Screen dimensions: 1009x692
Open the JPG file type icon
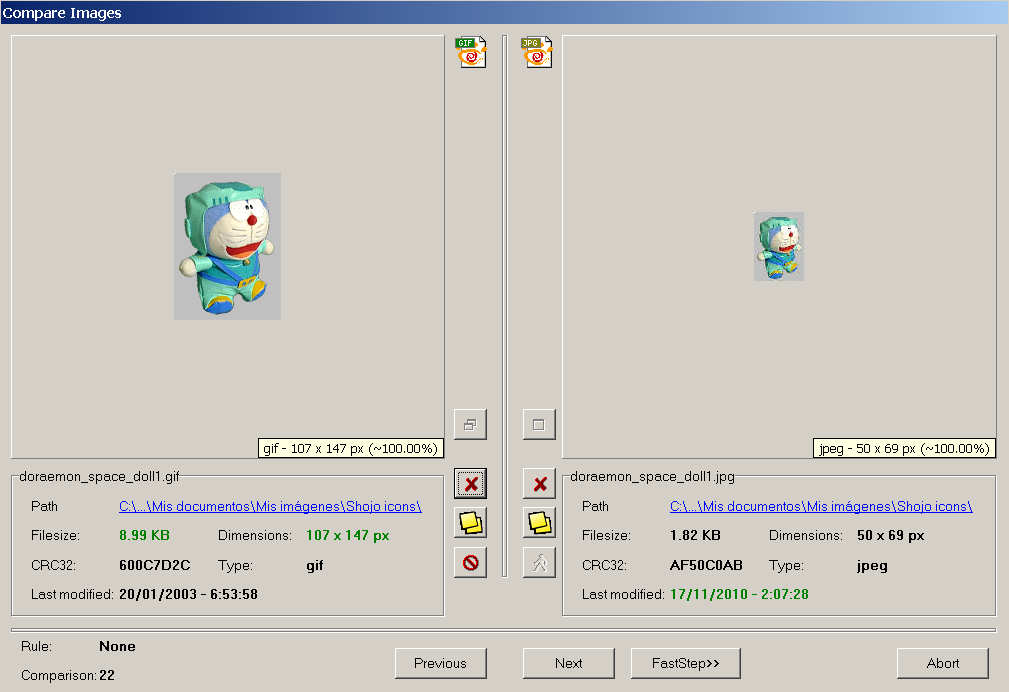point(537,52)
